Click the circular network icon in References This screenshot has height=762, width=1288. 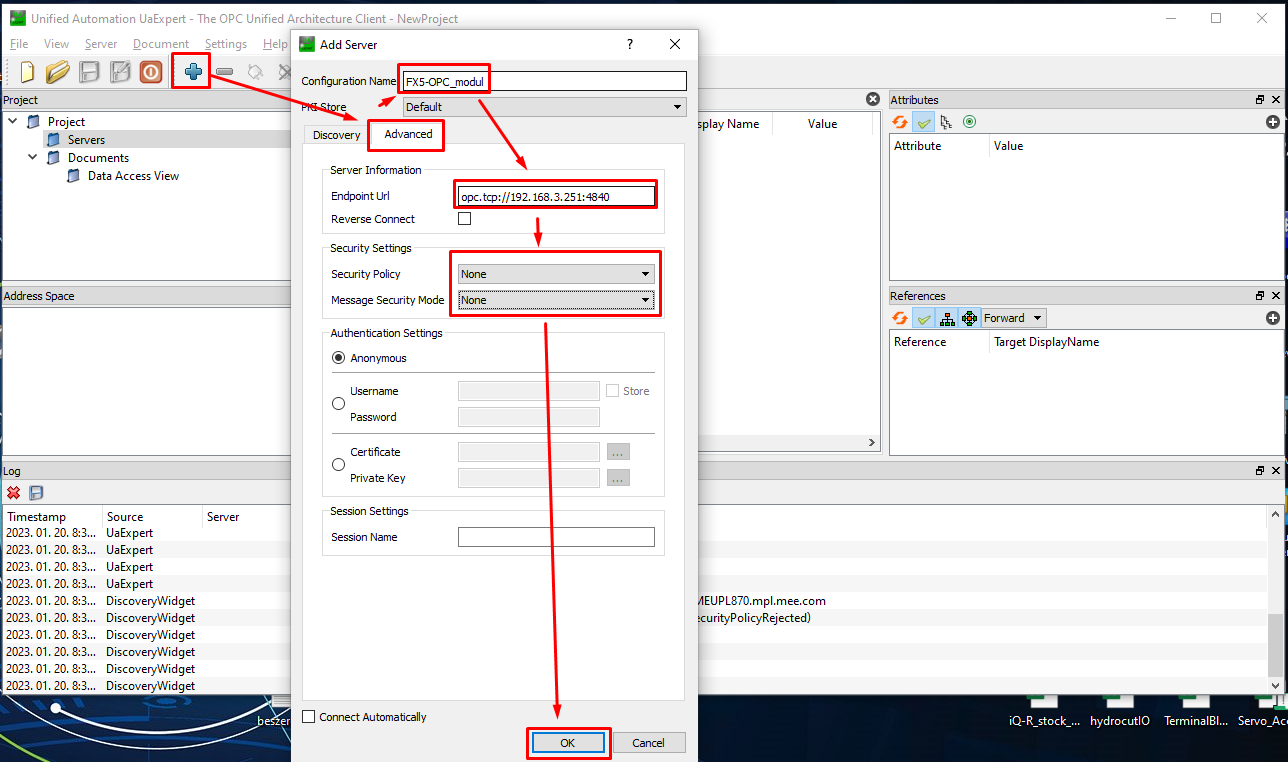point(969,318)
